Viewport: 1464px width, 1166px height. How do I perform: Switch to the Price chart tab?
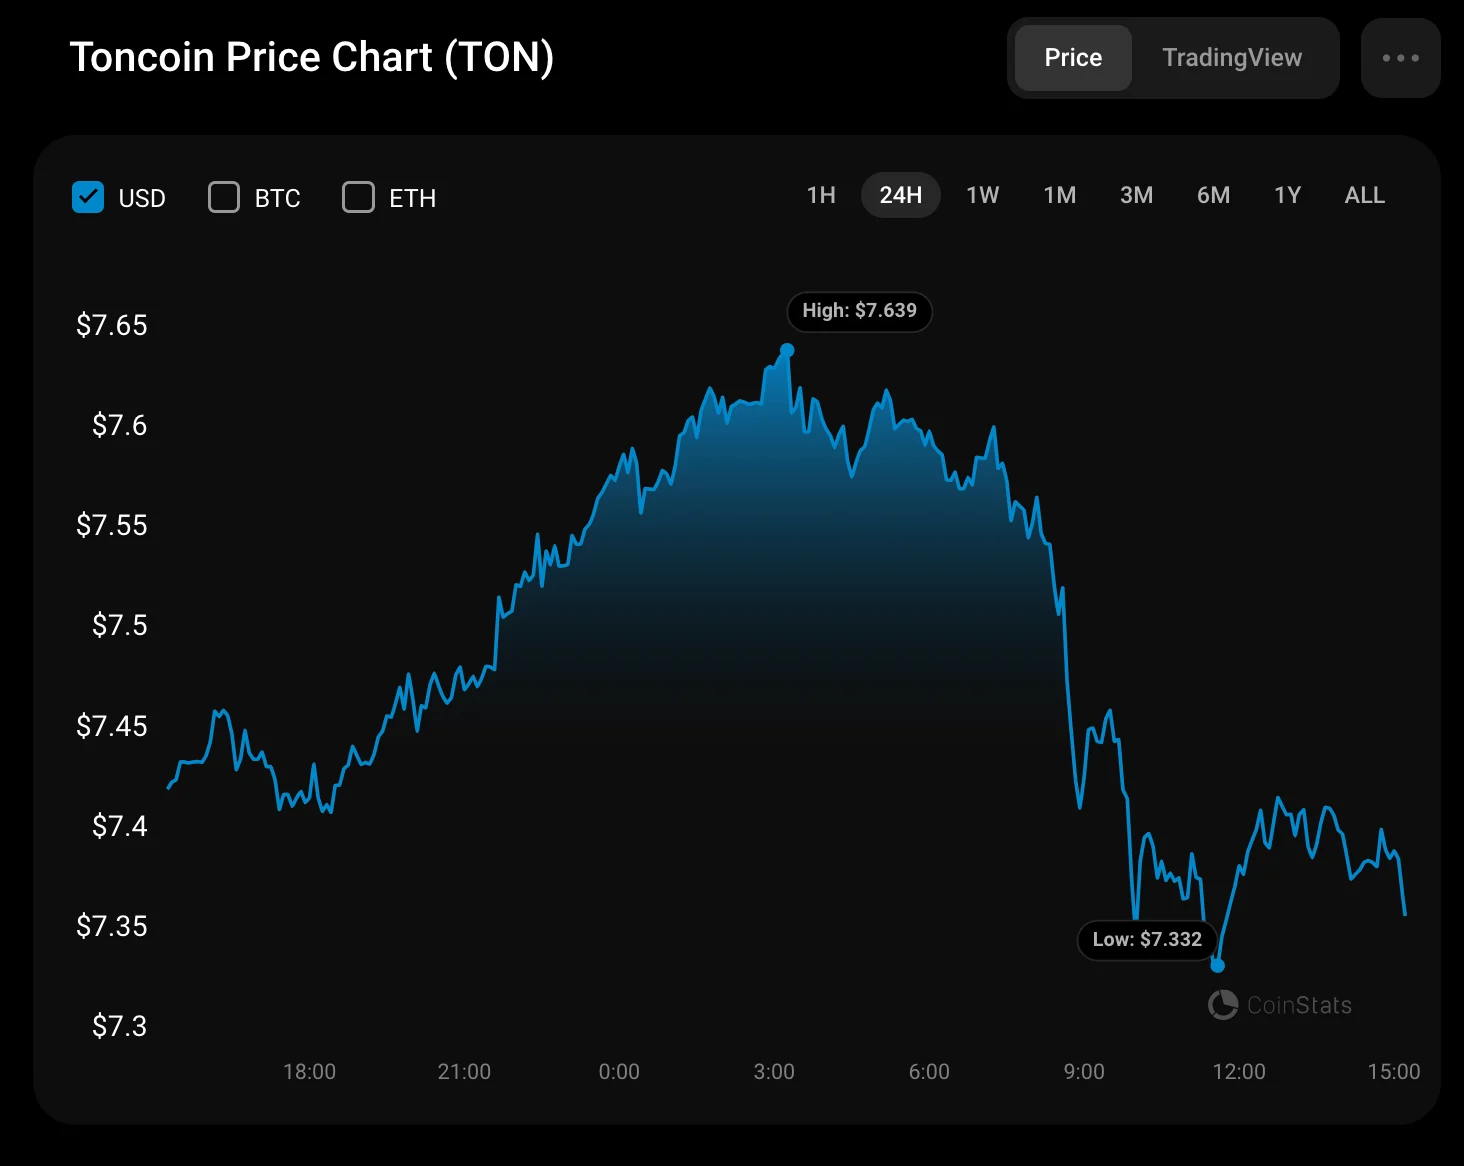1073,58
